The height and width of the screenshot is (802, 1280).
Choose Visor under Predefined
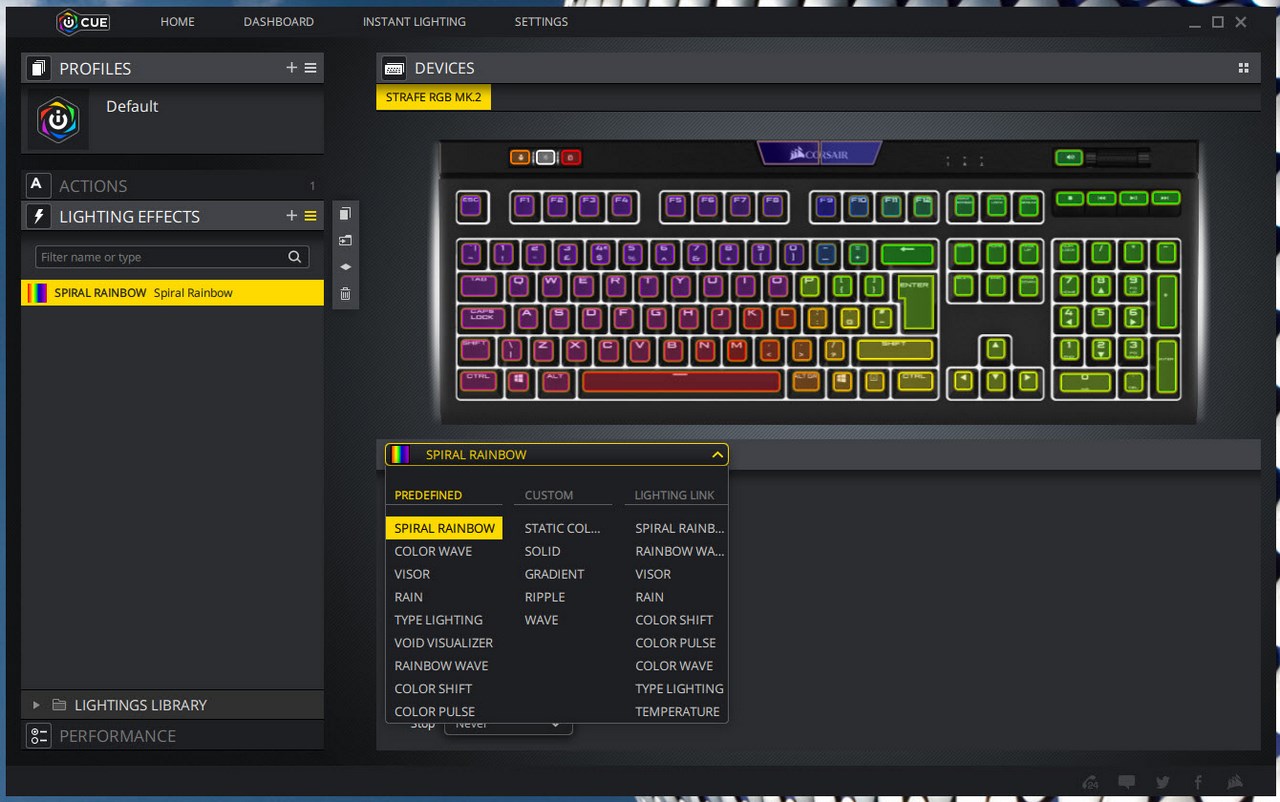pyautogui.click(x=412, y=574)
